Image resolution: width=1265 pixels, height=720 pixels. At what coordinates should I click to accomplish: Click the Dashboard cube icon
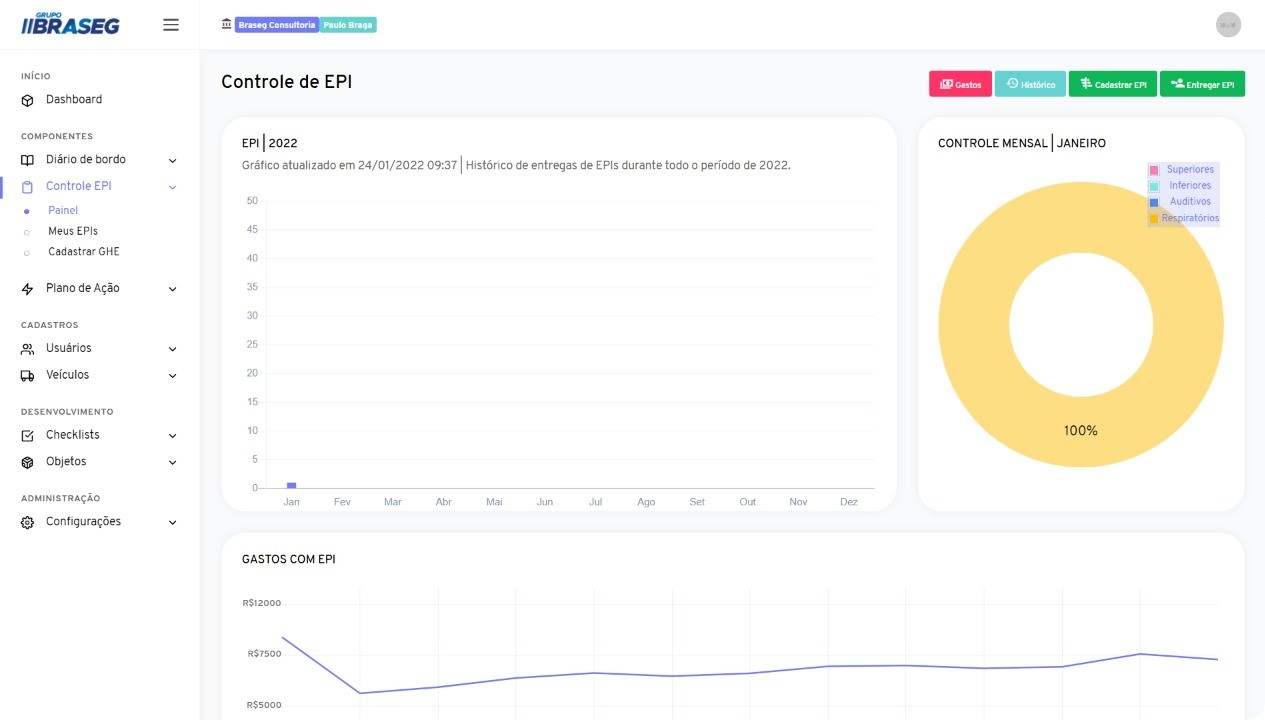pyautogui.click(x=27, y=100)
